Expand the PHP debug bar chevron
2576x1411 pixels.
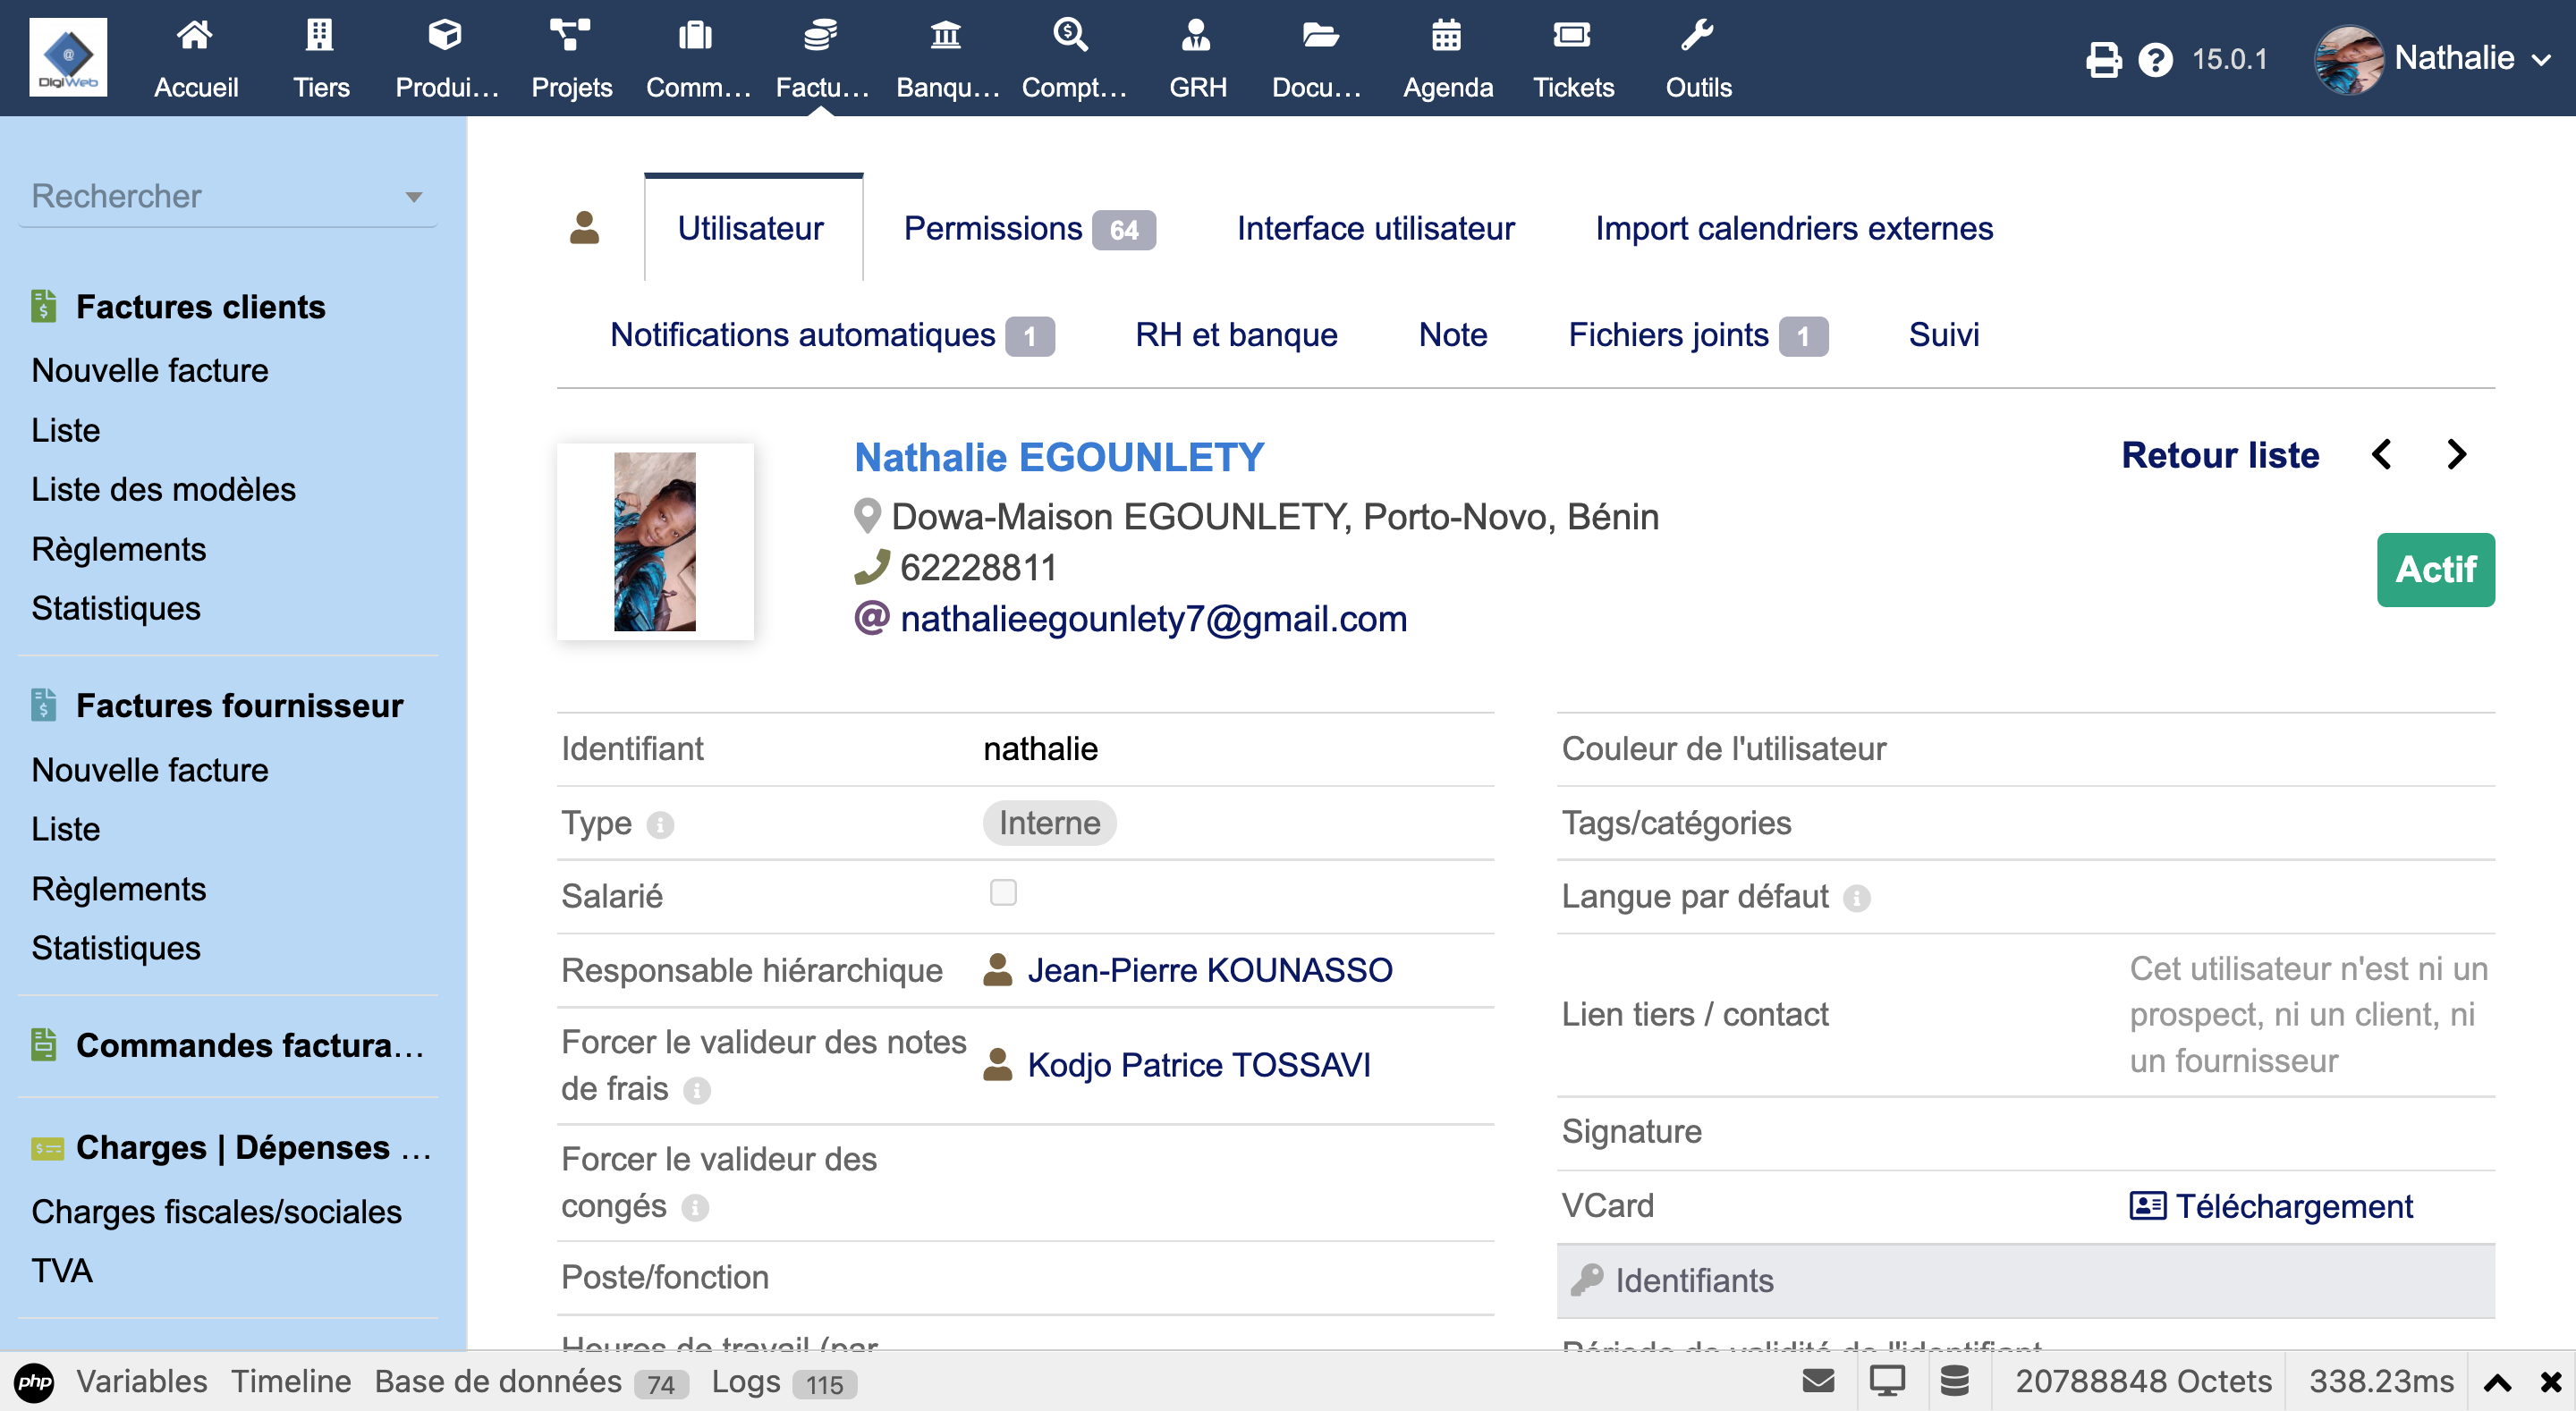[2497, 1383]
